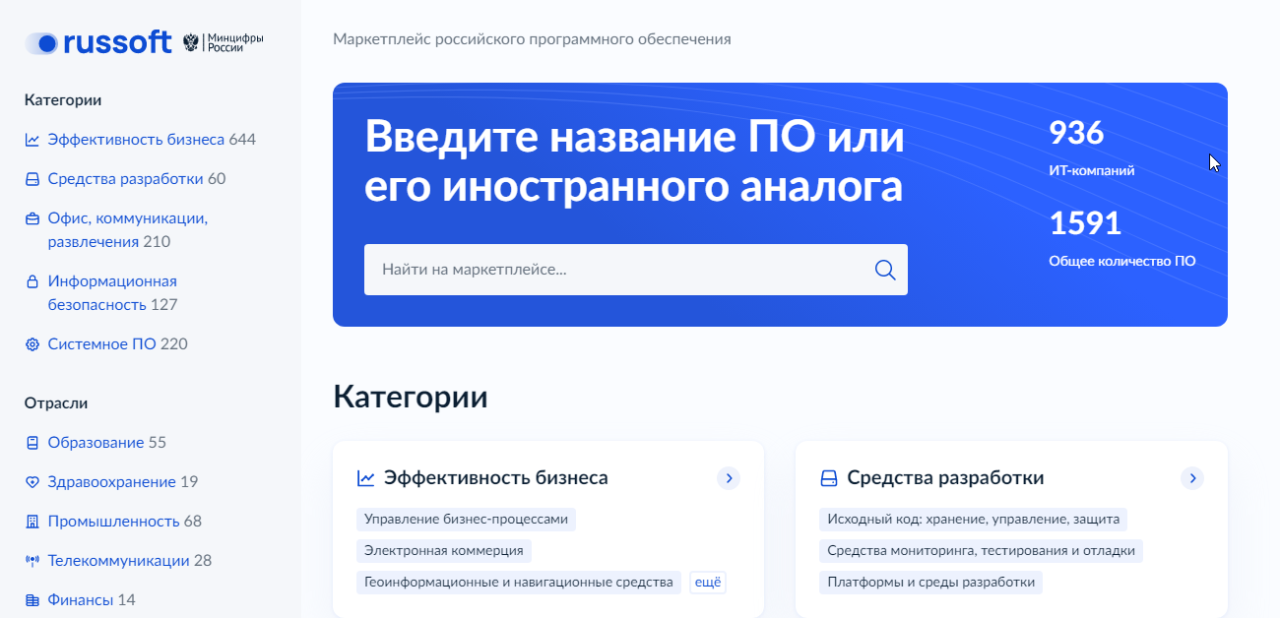
Task: Open the Средства разработки card title
Action: point(946,478)
